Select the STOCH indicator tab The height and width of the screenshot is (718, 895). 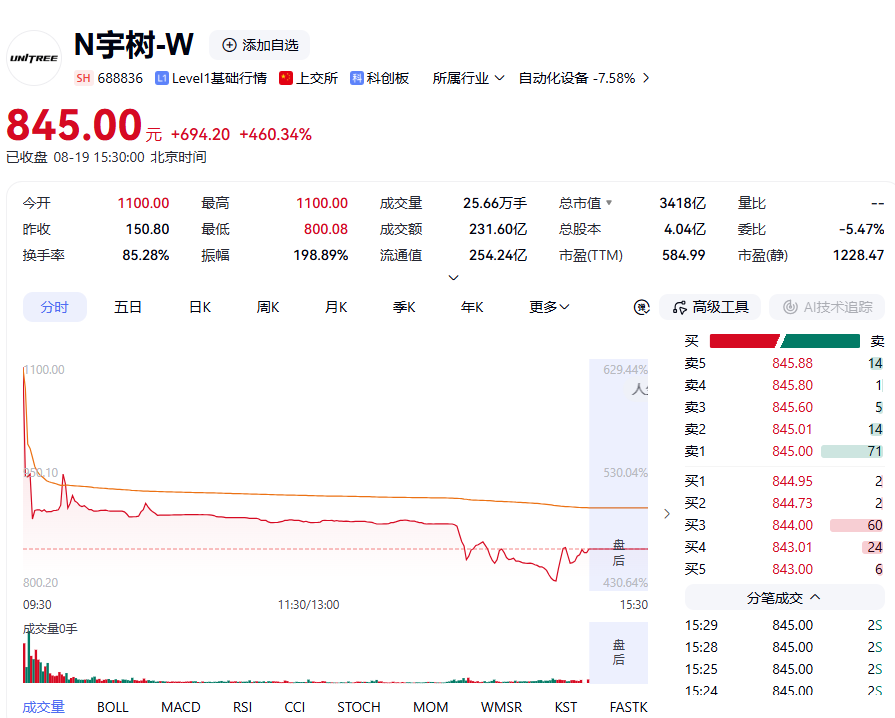358,707
